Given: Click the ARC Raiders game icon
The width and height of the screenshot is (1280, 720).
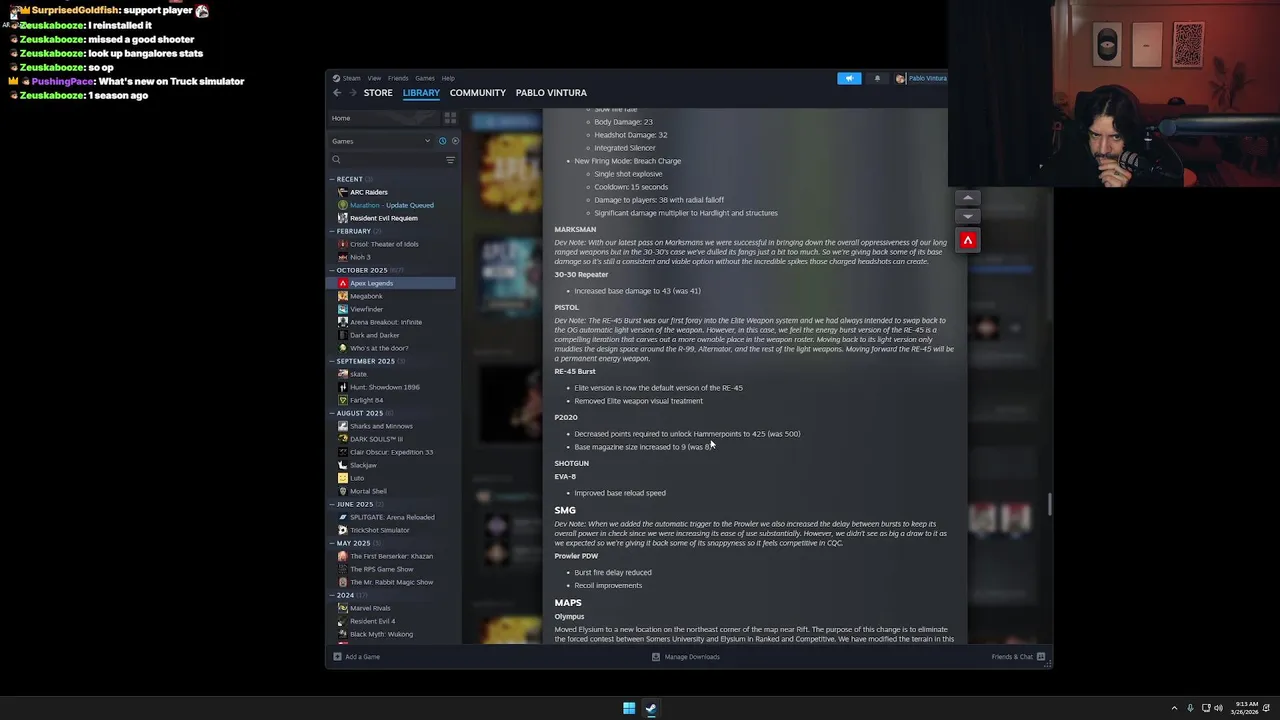Looking at the screenshot, I should pos(343,192).
